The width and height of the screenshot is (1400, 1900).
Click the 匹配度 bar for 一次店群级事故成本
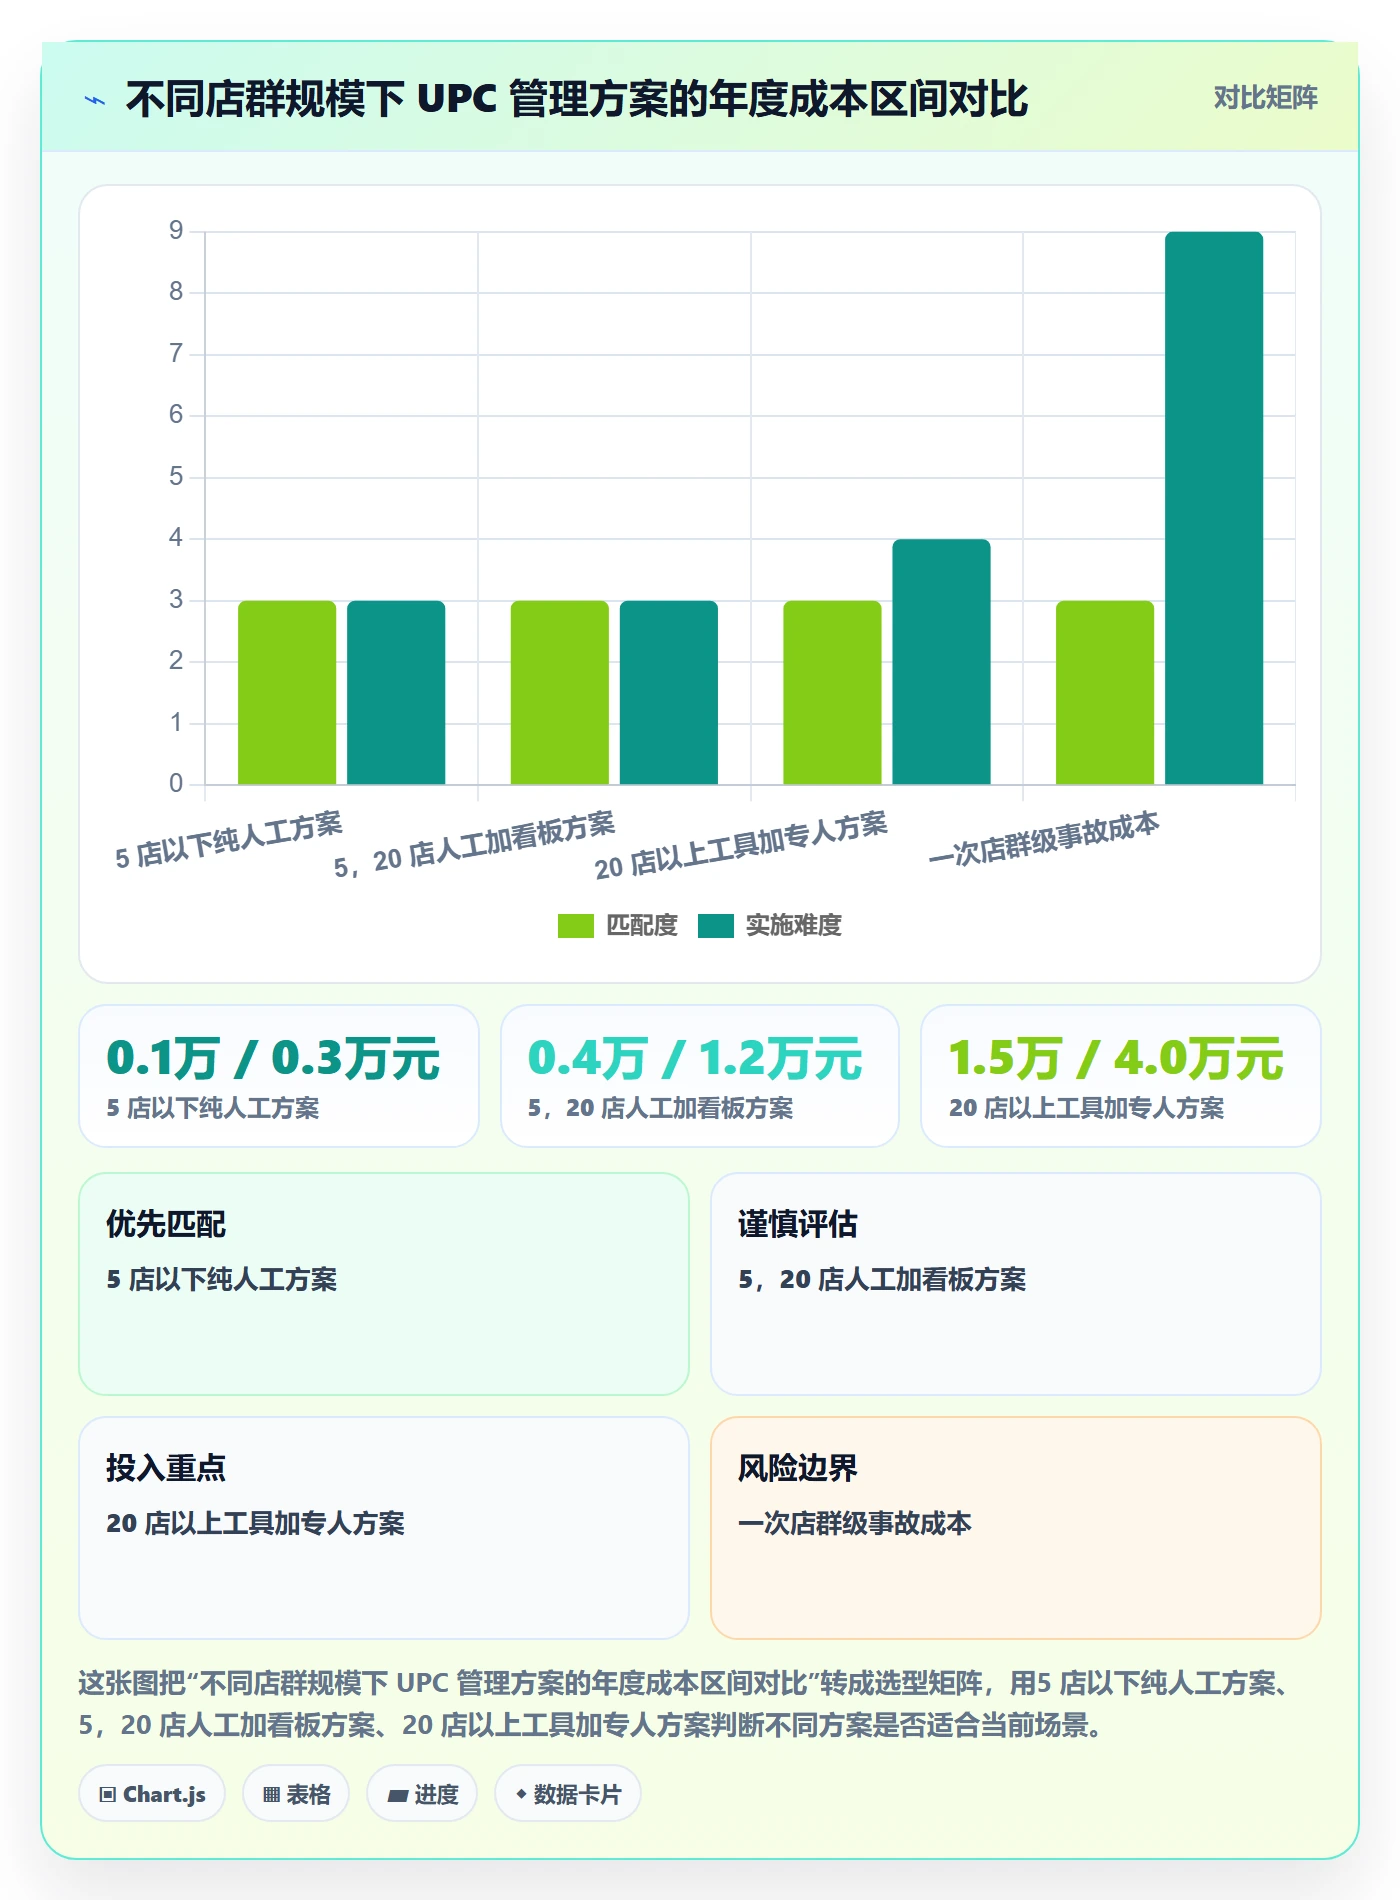click(x=1105, y=692)
